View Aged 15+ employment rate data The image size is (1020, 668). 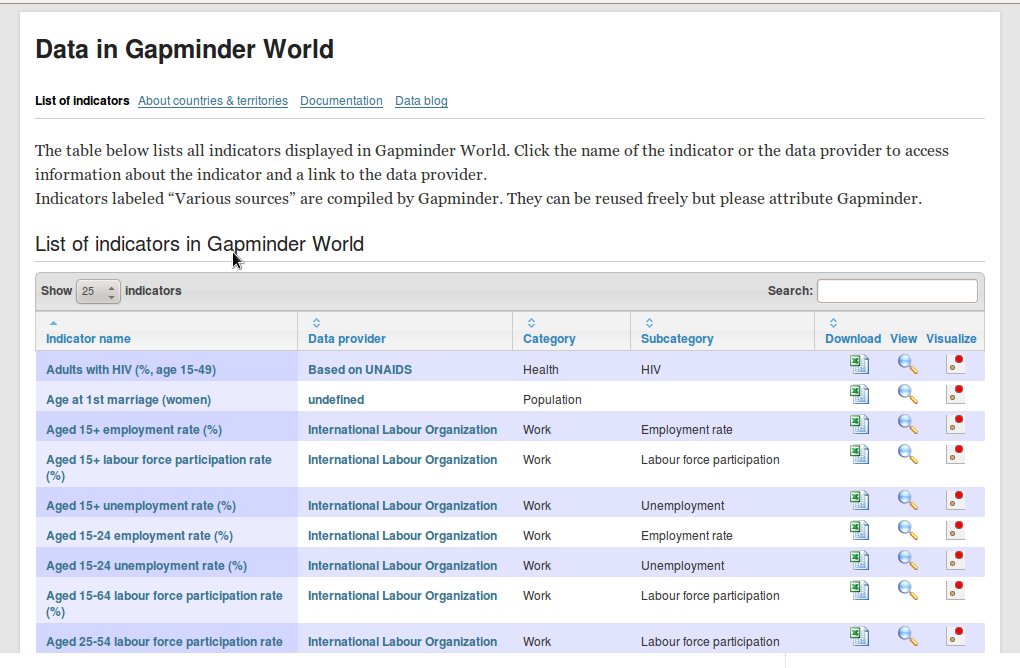[x=907, y=425]
